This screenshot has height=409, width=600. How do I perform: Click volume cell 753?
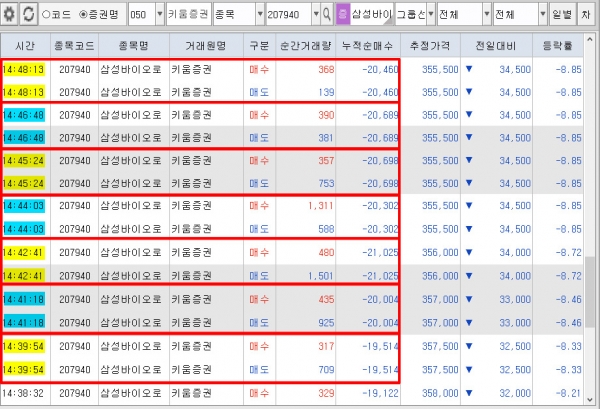(x=326, y=184)
